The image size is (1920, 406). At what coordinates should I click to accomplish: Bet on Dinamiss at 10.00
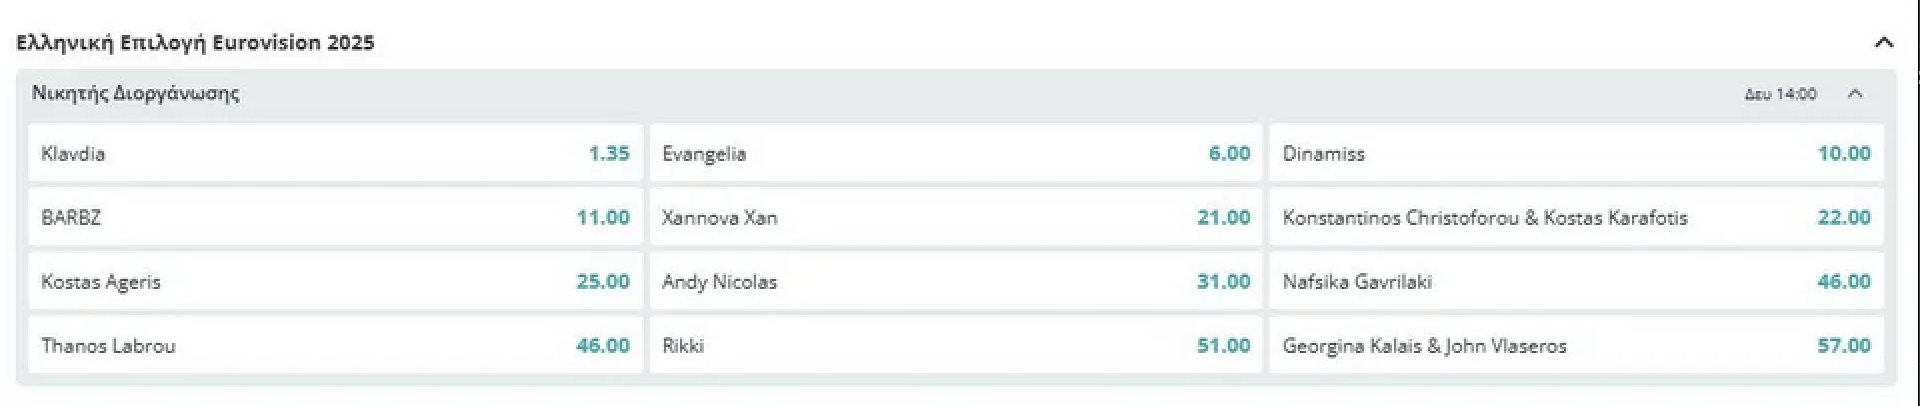tap(1576, 153)
